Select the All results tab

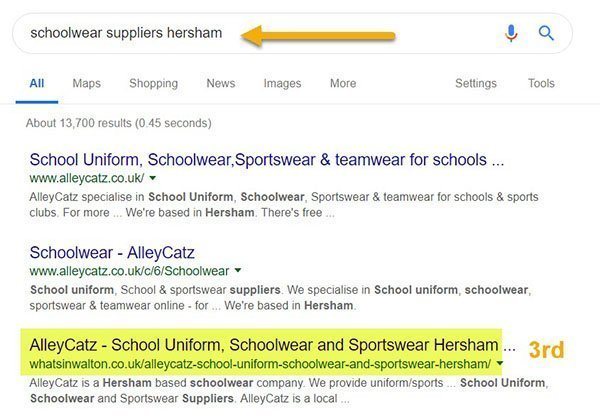(x=37, y=83)
